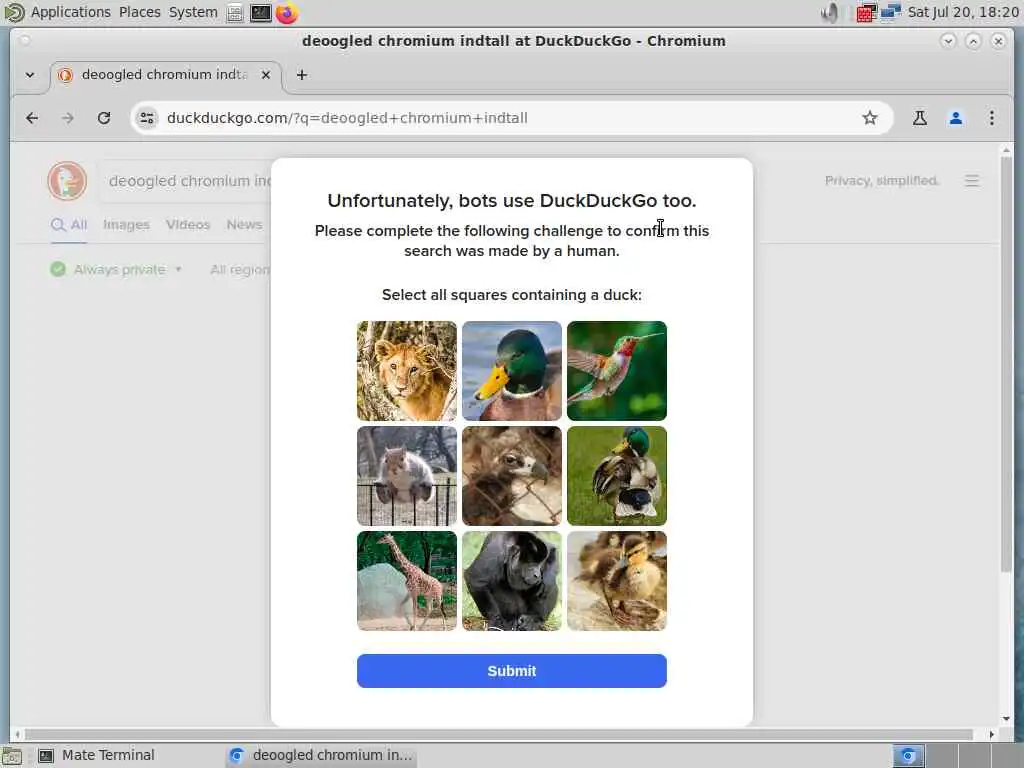Viewport: 1024px width, 768px height.
Task: Switch to the News search tab
Action: pyautogui.click(x=244, y=225)
